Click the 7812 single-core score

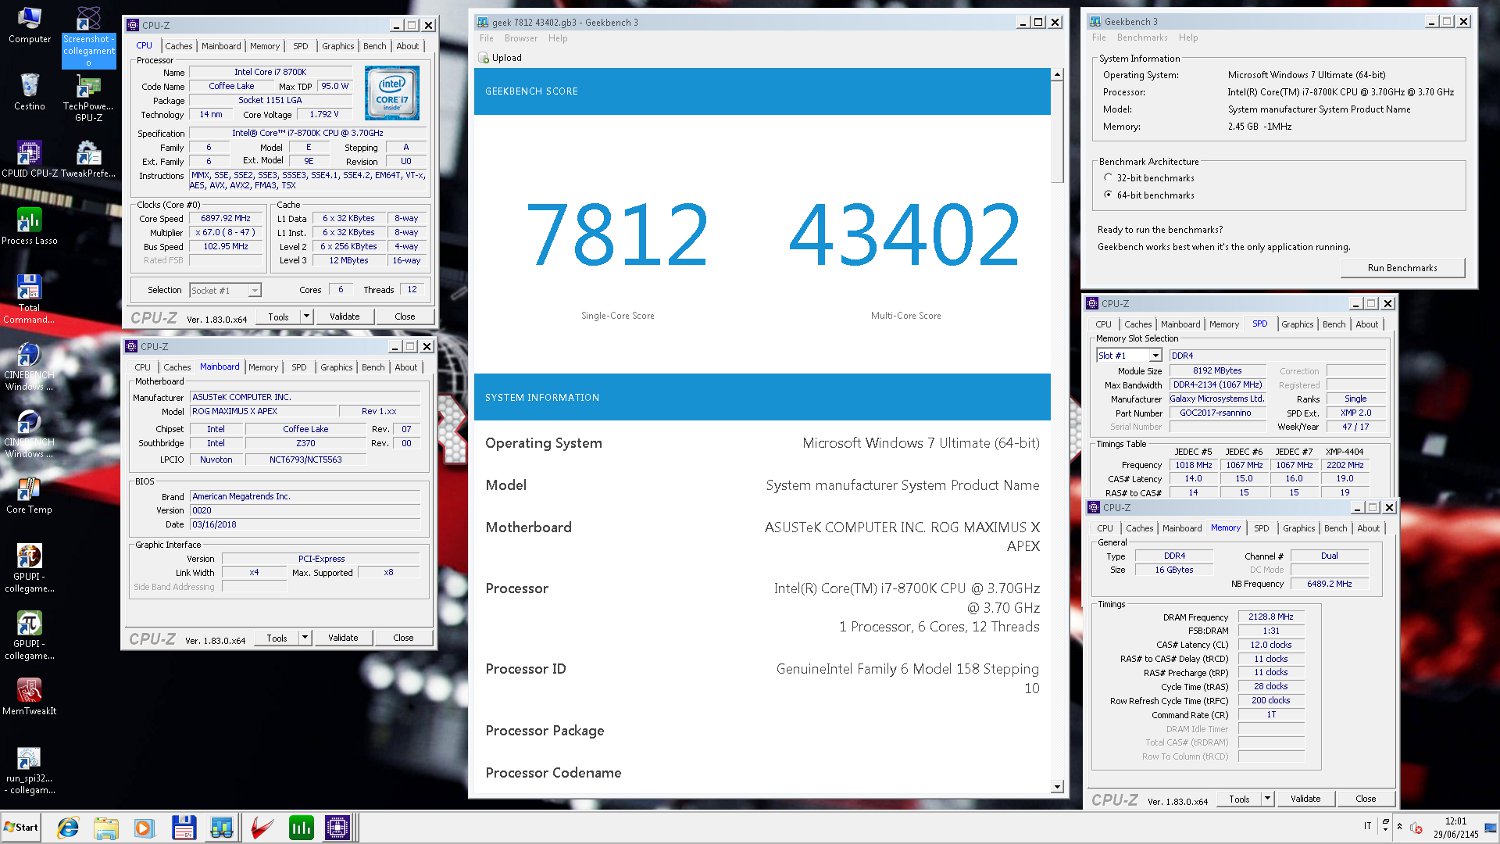[617, 235]
